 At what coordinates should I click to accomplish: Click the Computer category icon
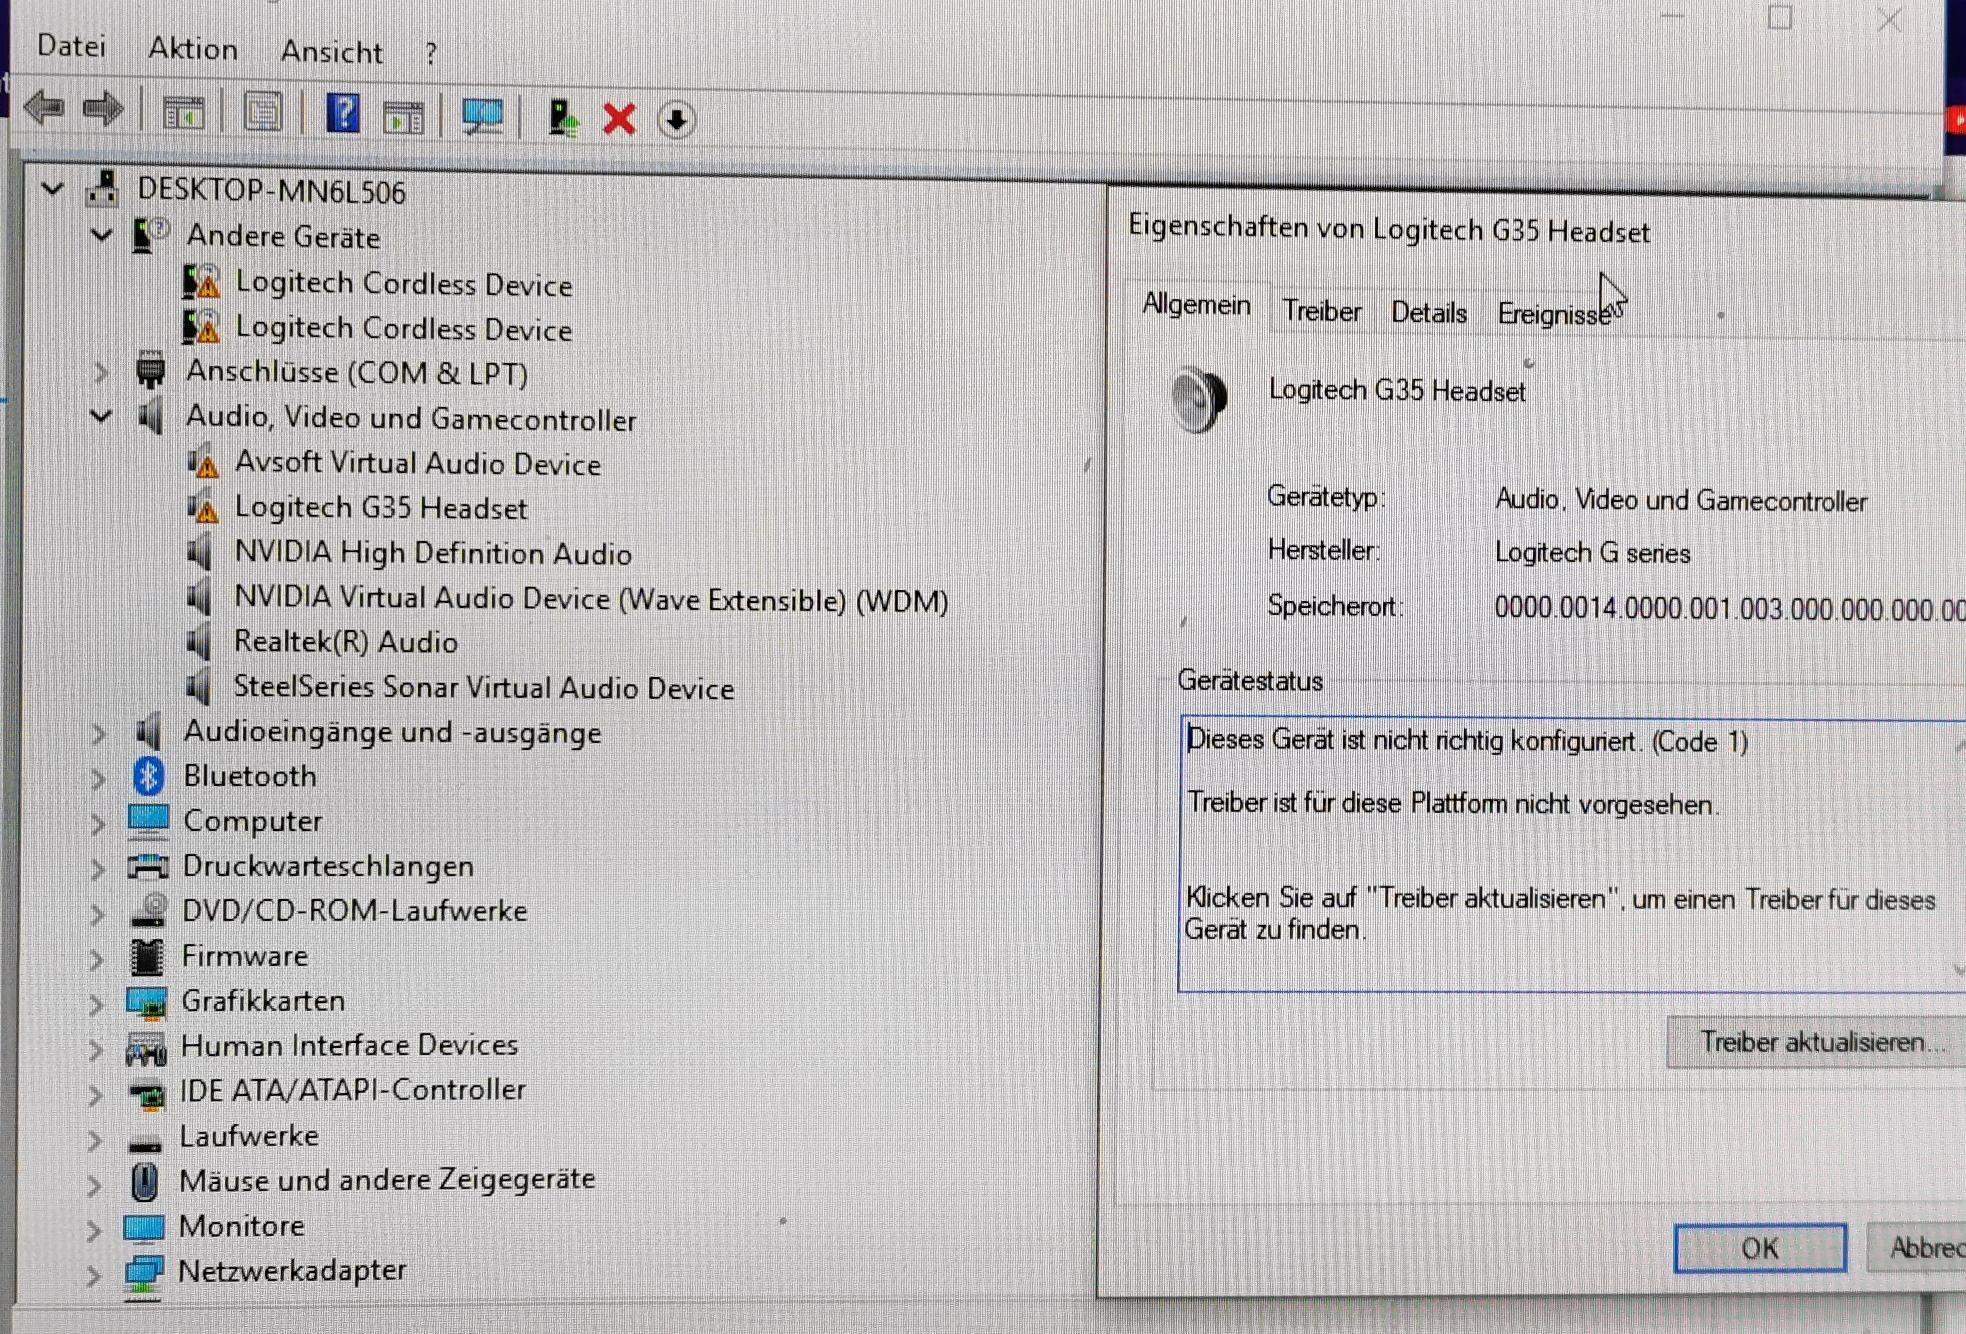tap(149, 821)
